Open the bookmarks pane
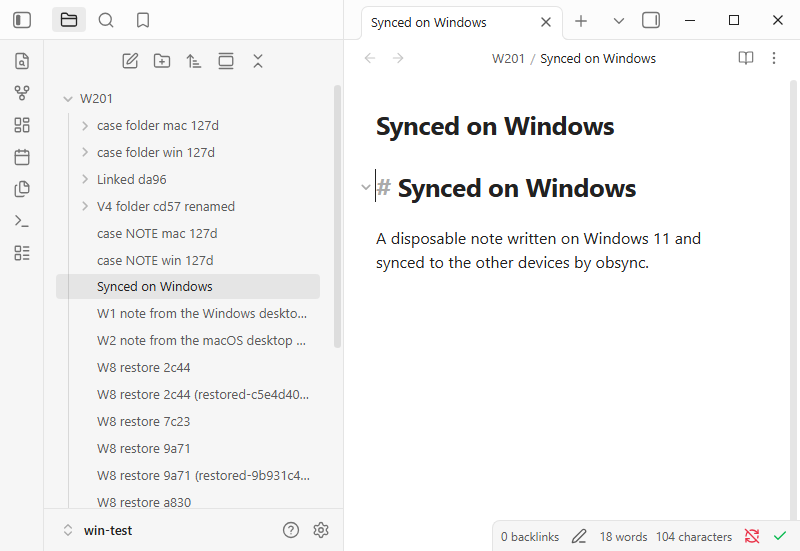This screenshot has height=551, width=800. coord(143,20)
